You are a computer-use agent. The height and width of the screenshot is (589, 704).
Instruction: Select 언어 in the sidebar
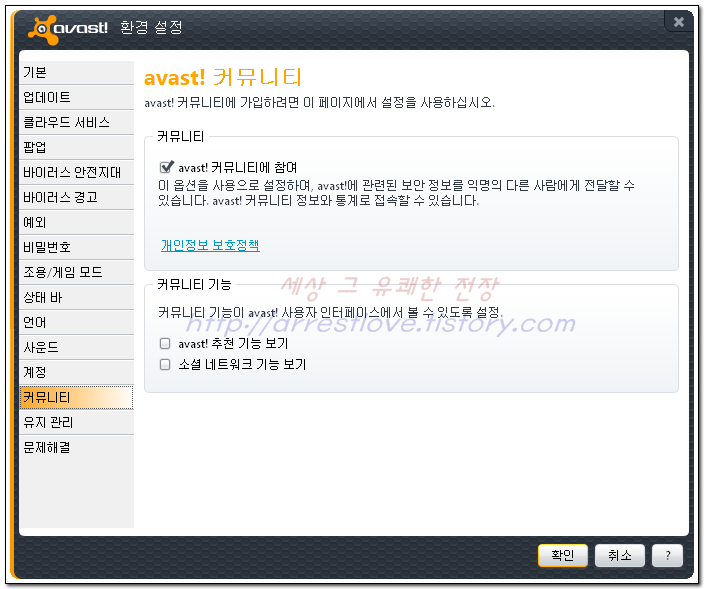point(76,322)
